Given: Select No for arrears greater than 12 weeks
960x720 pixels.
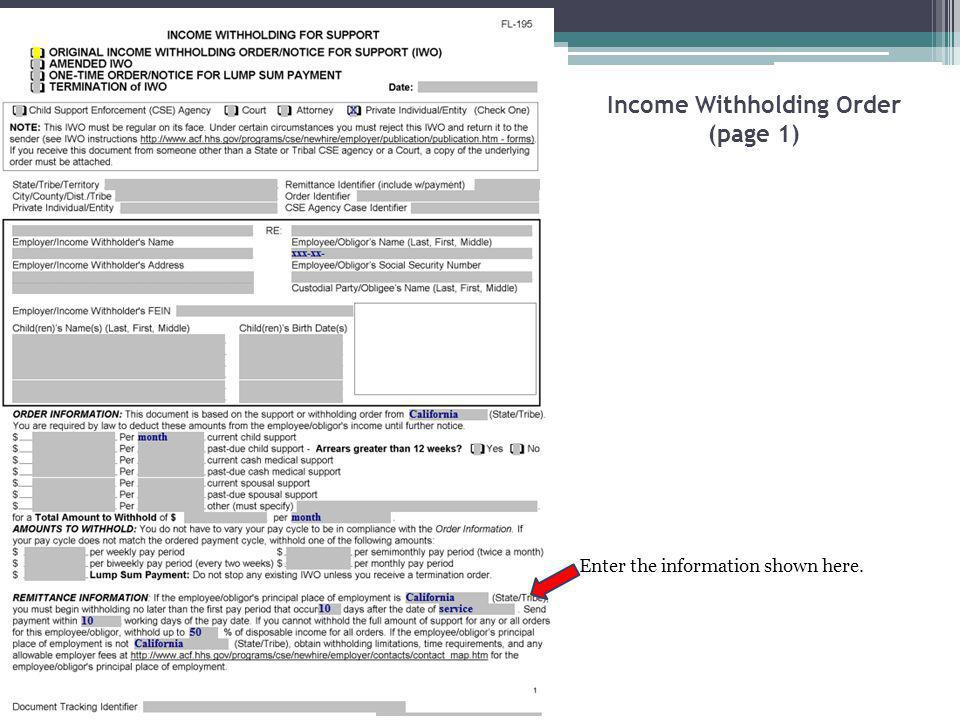Looking at the screenshot, I should click(517, 449).
